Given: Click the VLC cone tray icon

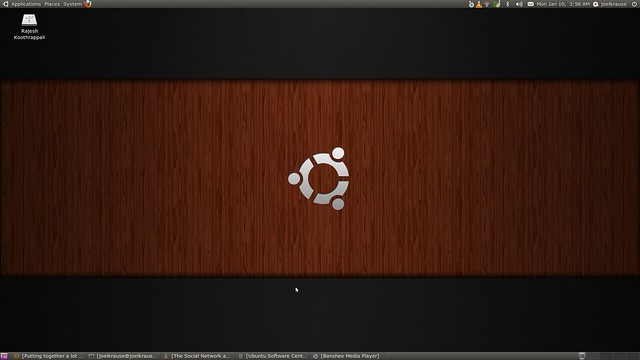Looking at the screenshot, I should point(479,4).
